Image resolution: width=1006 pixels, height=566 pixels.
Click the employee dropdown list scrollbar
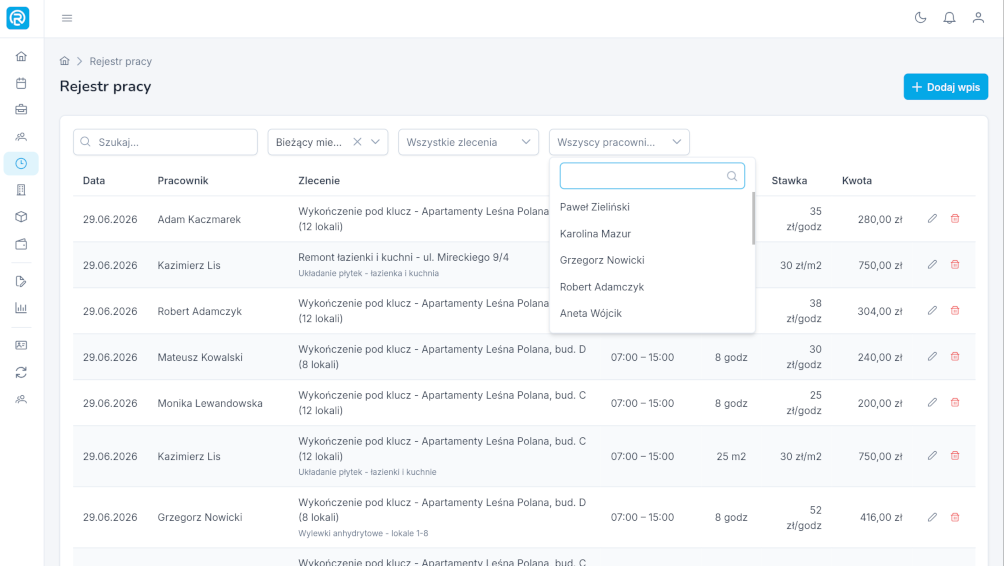pyautogui.click(x=753, y=218)
